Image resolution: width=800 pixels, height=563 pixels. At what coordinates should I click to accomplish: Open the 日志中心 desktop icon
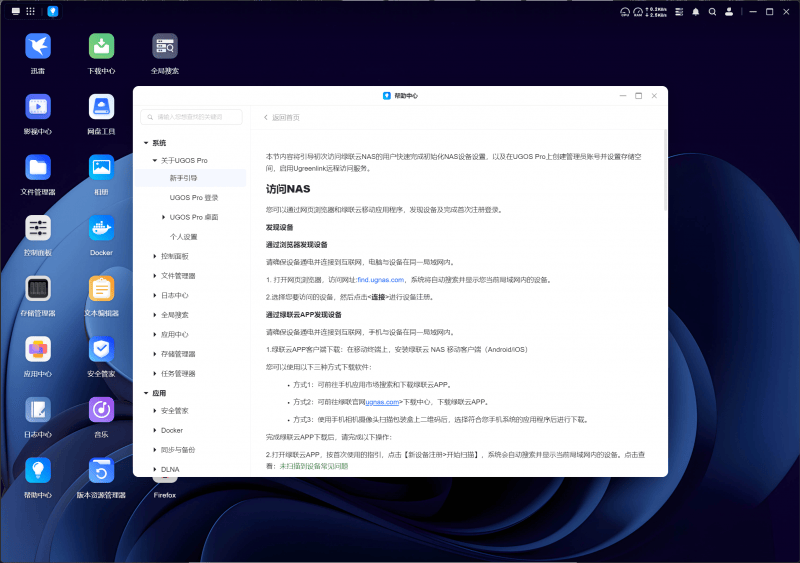pos(38,410)
